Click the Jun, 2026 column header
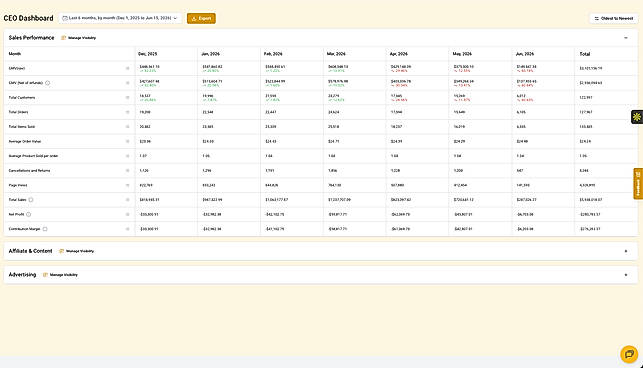This screenshot has height=368, width=643. (525, 54)
